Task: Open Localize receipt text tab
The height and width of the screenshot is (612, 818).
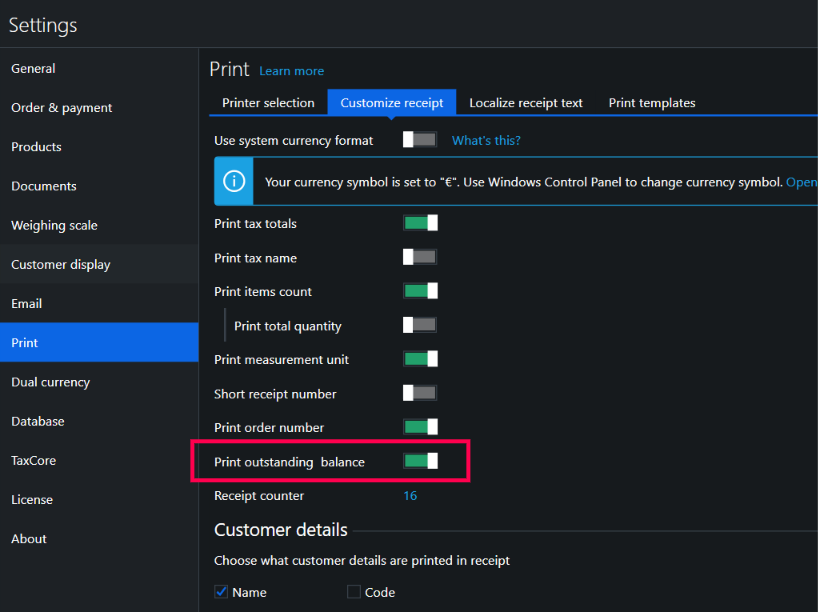Action: coord(526,103)
